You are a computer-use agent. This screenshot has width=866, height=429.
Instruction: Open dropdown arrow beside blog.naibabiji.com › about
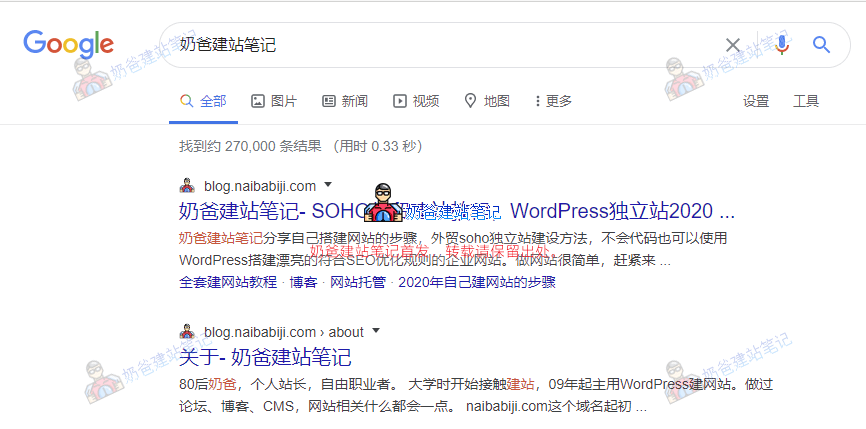coord(376,331)
